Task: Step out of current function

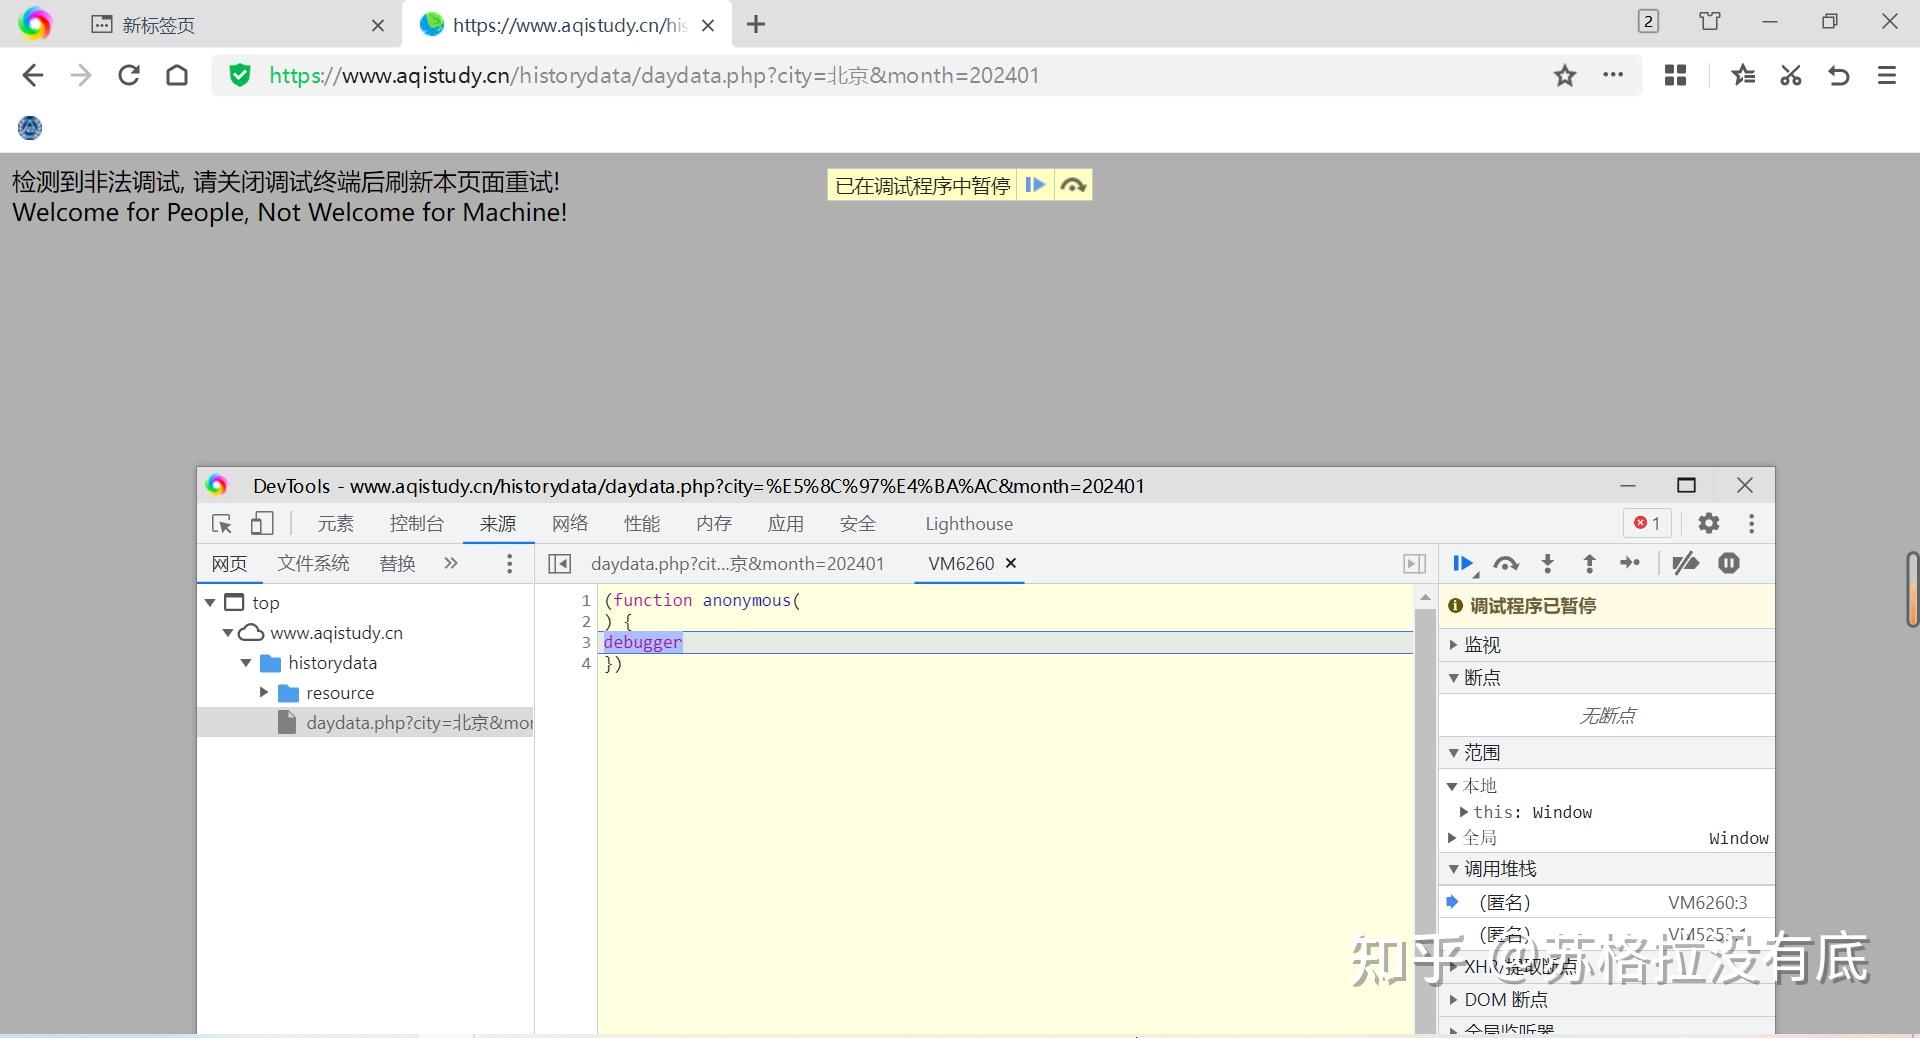Action: pyautogui.click(x=1588, y=563)
